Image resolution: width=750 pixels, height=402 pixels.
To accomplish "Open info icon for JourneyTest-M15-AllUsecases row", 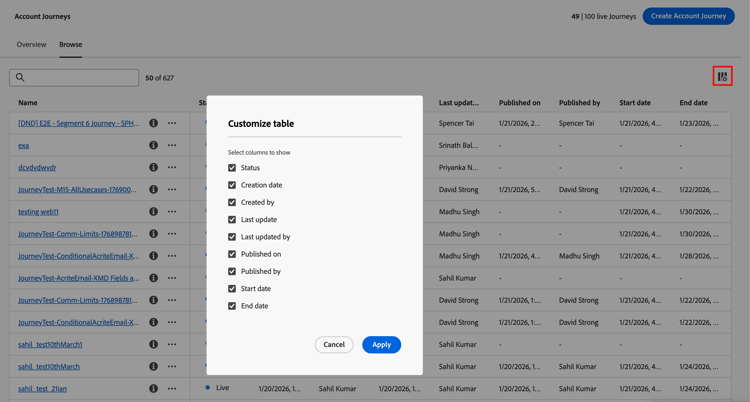I will pos(154,190).
